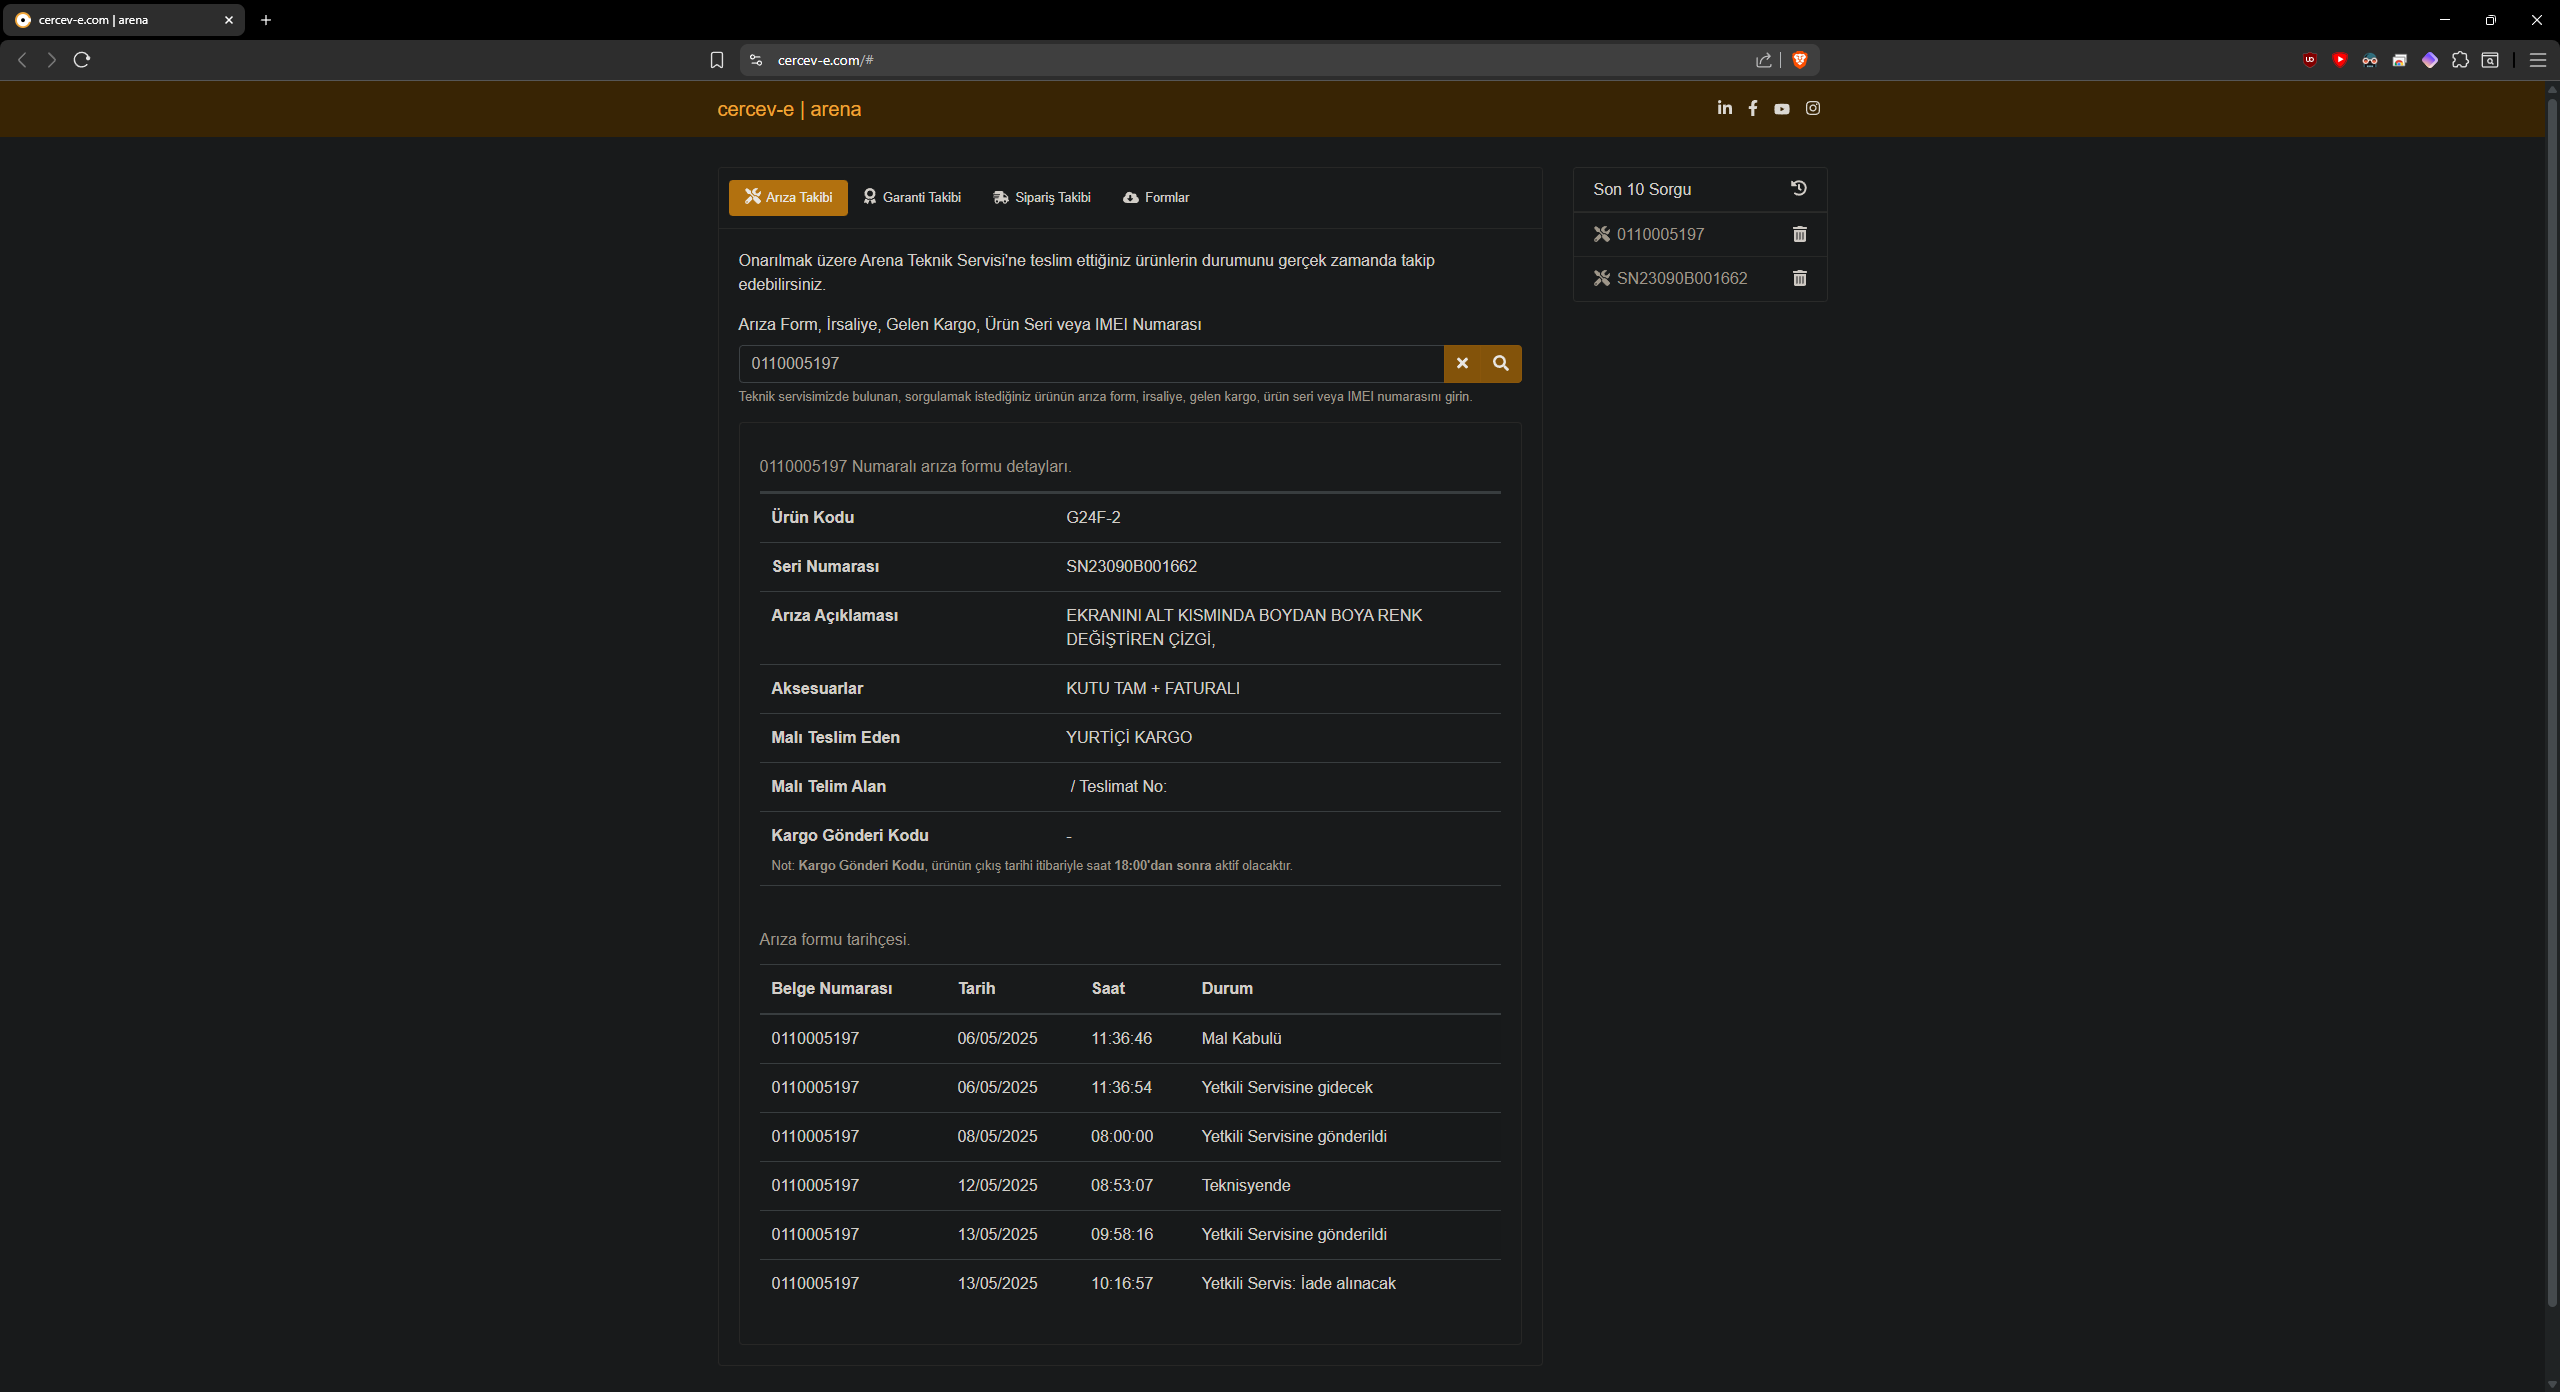Viewport: 2560px width, 1392px height.
Task: Click the Belge Numarası column header
Action: point(831,988)
